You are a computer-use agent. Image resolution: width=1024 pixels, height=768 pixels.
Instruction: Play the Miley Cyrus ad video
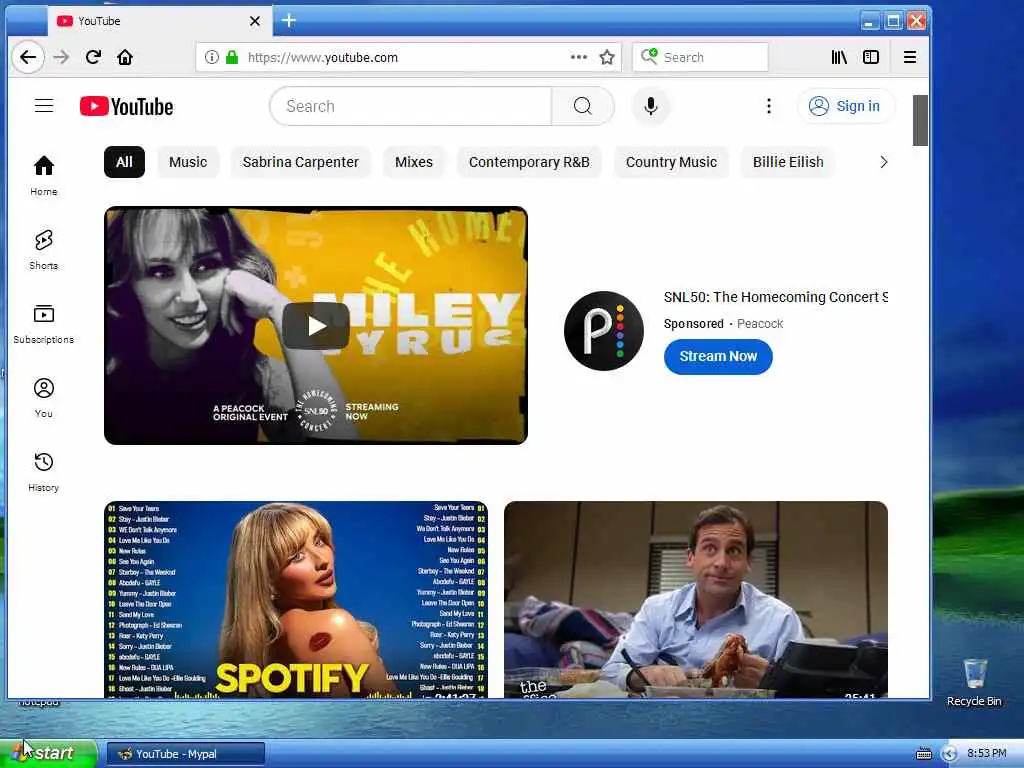pyautogui.click(x=316, y=325)
